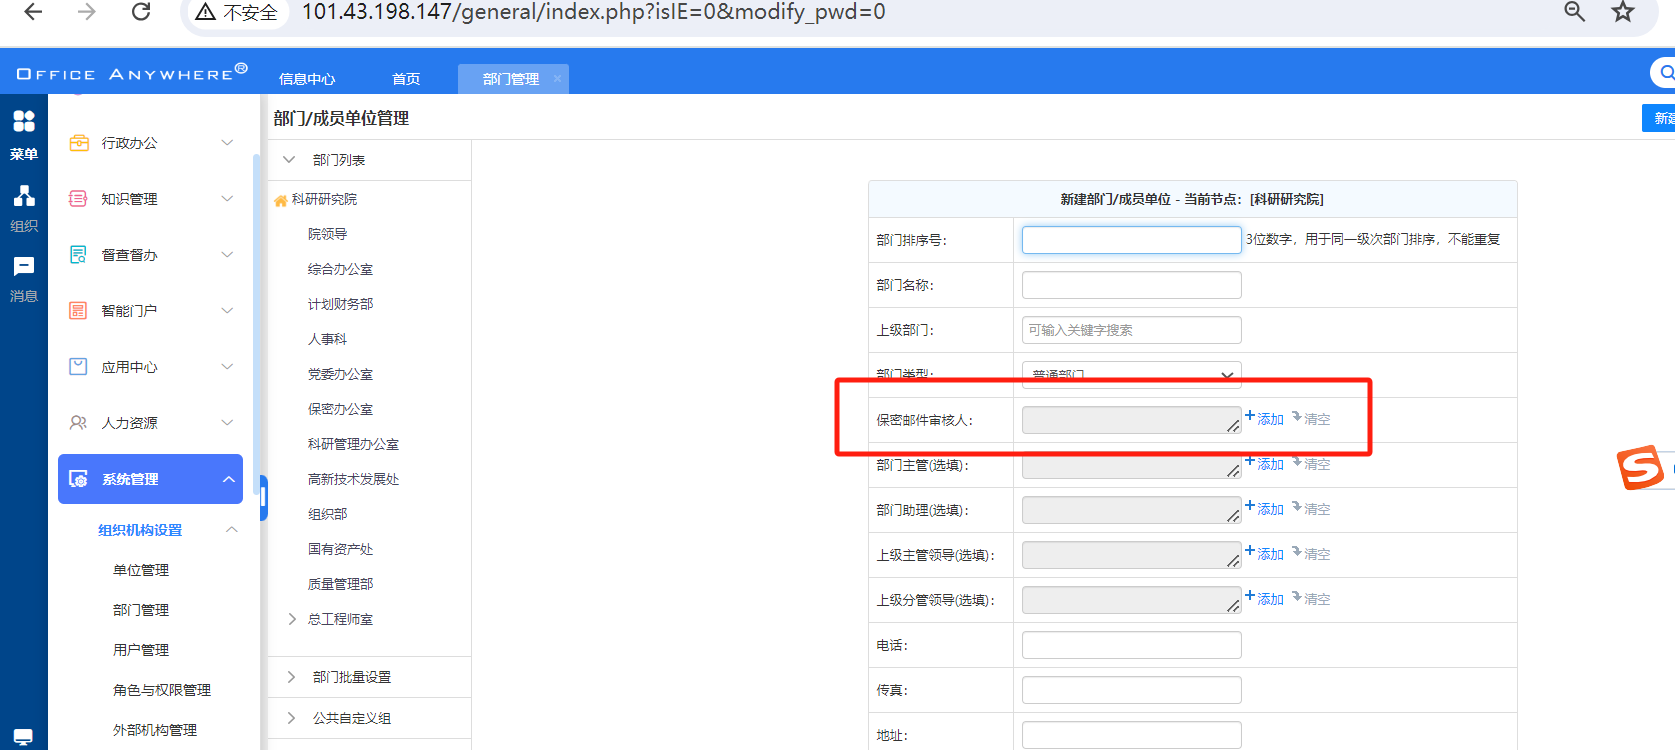Click 添加 for 上级主管领导(选填)
This screenshot has width=1675, height=750.
(x=1264, y=553)
